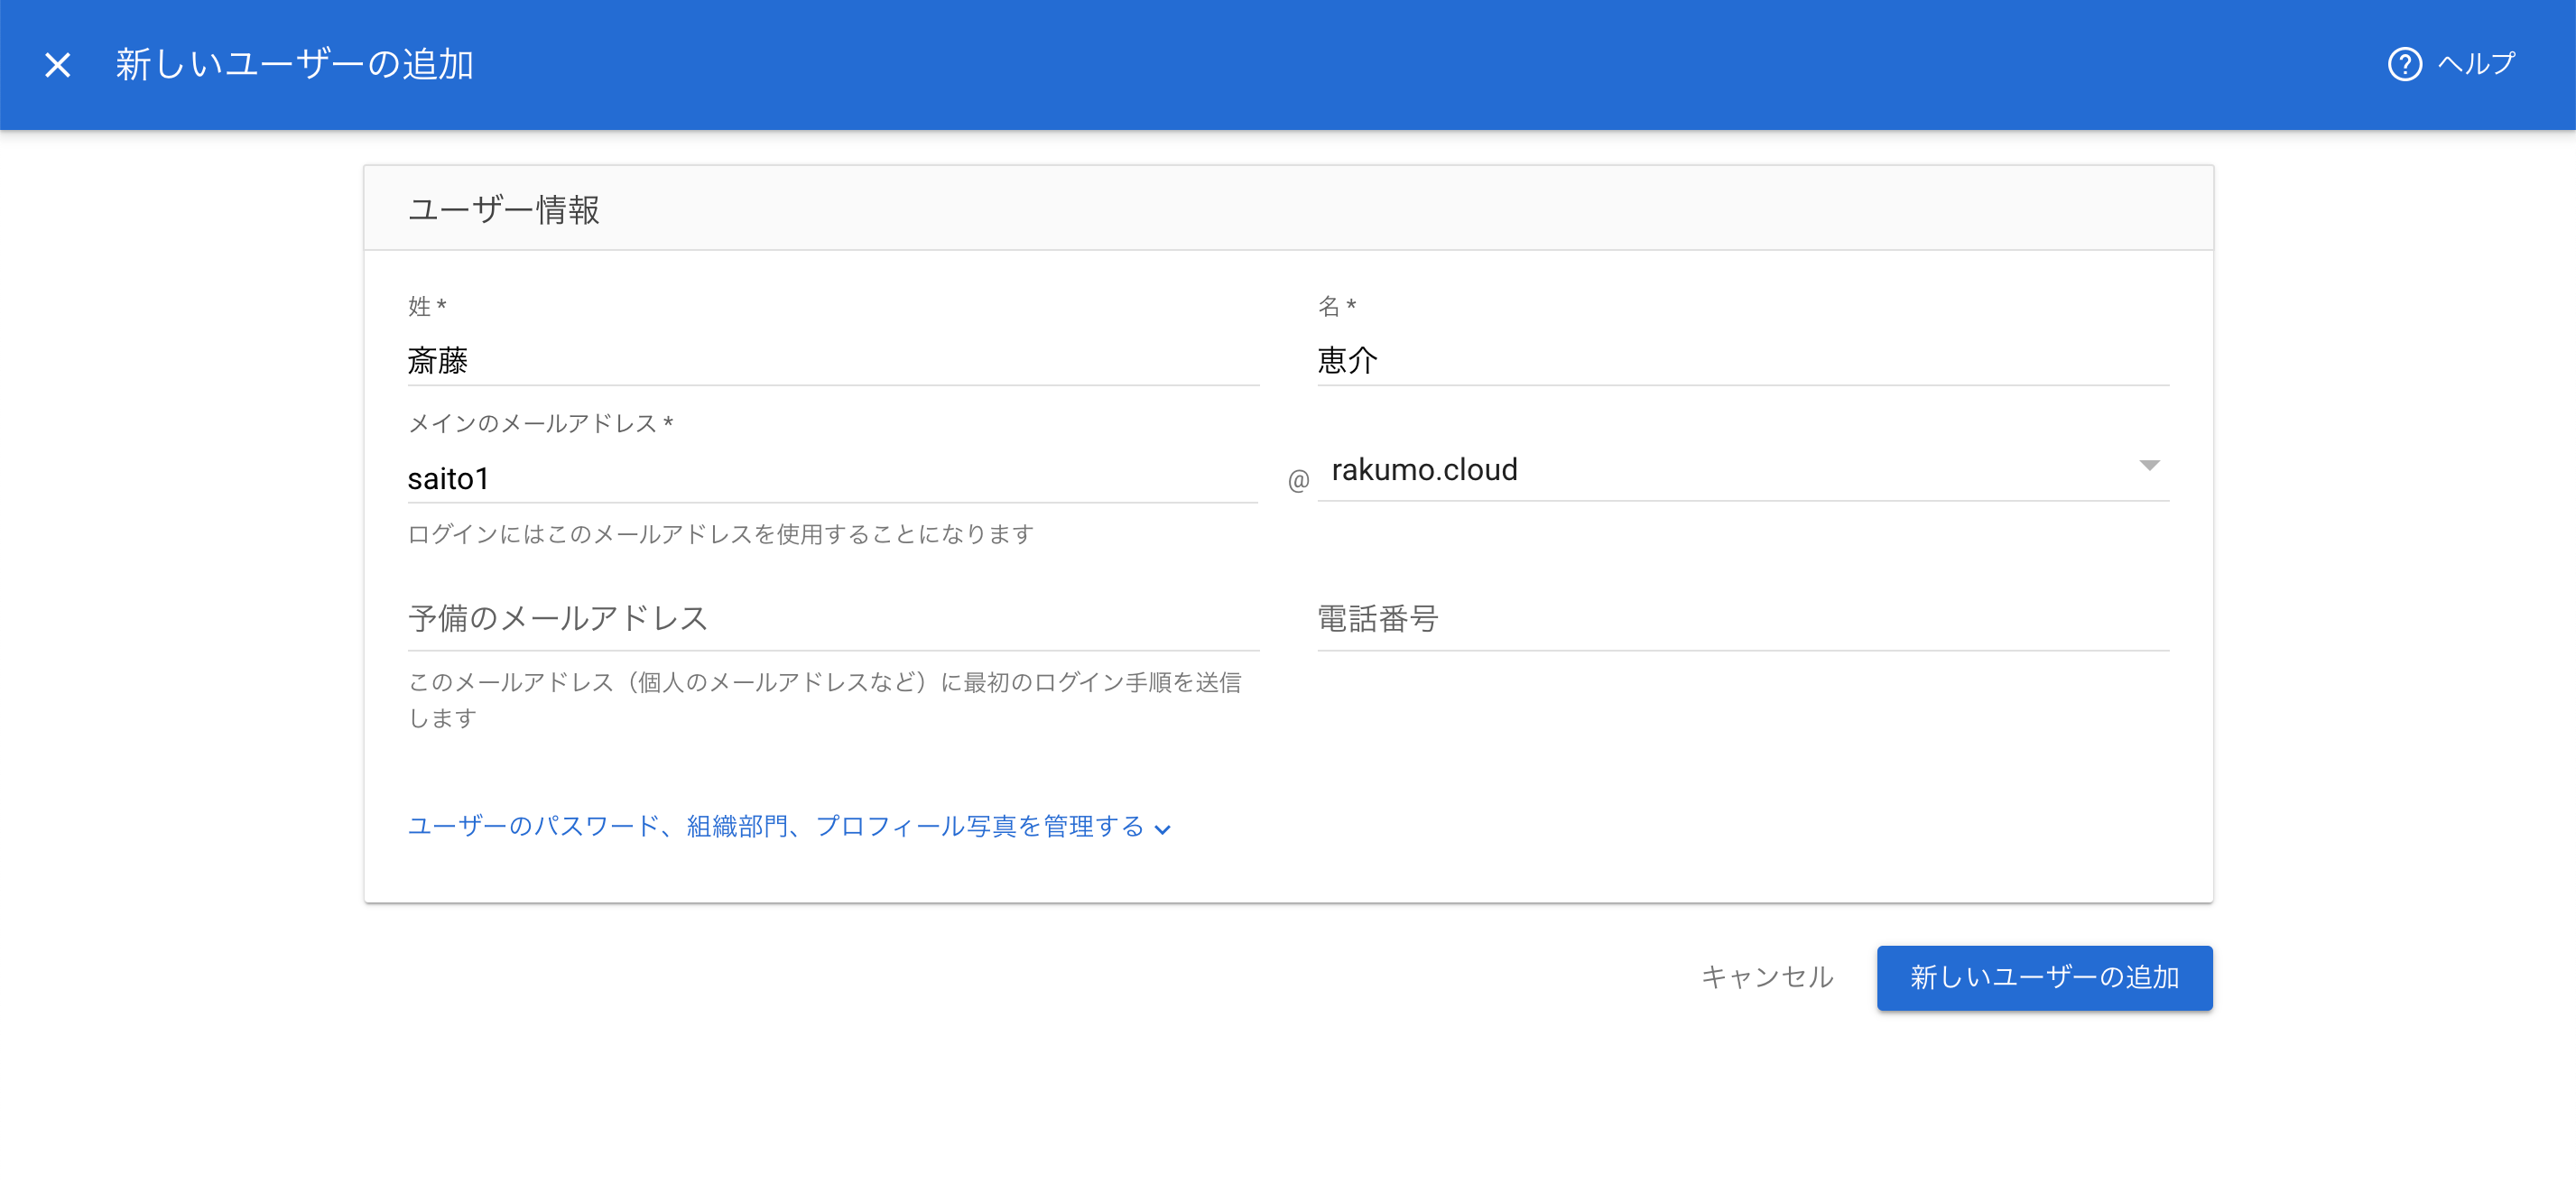Click the メインのメールアドレス label
The height and width of the screenshot is (1184, 2576).
click(540, 423)
